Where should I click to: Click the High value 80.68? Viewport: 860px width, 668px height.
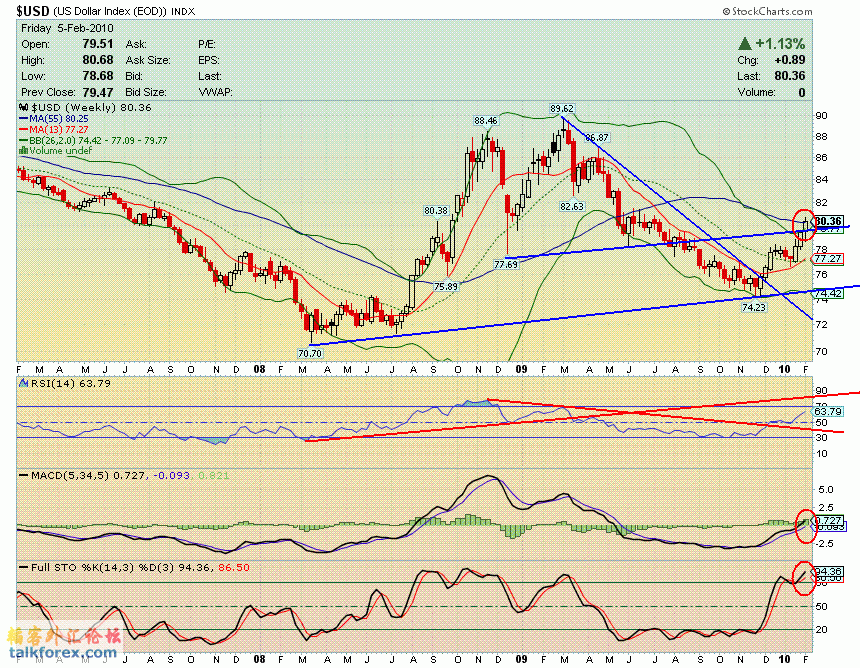pos(98,60)
